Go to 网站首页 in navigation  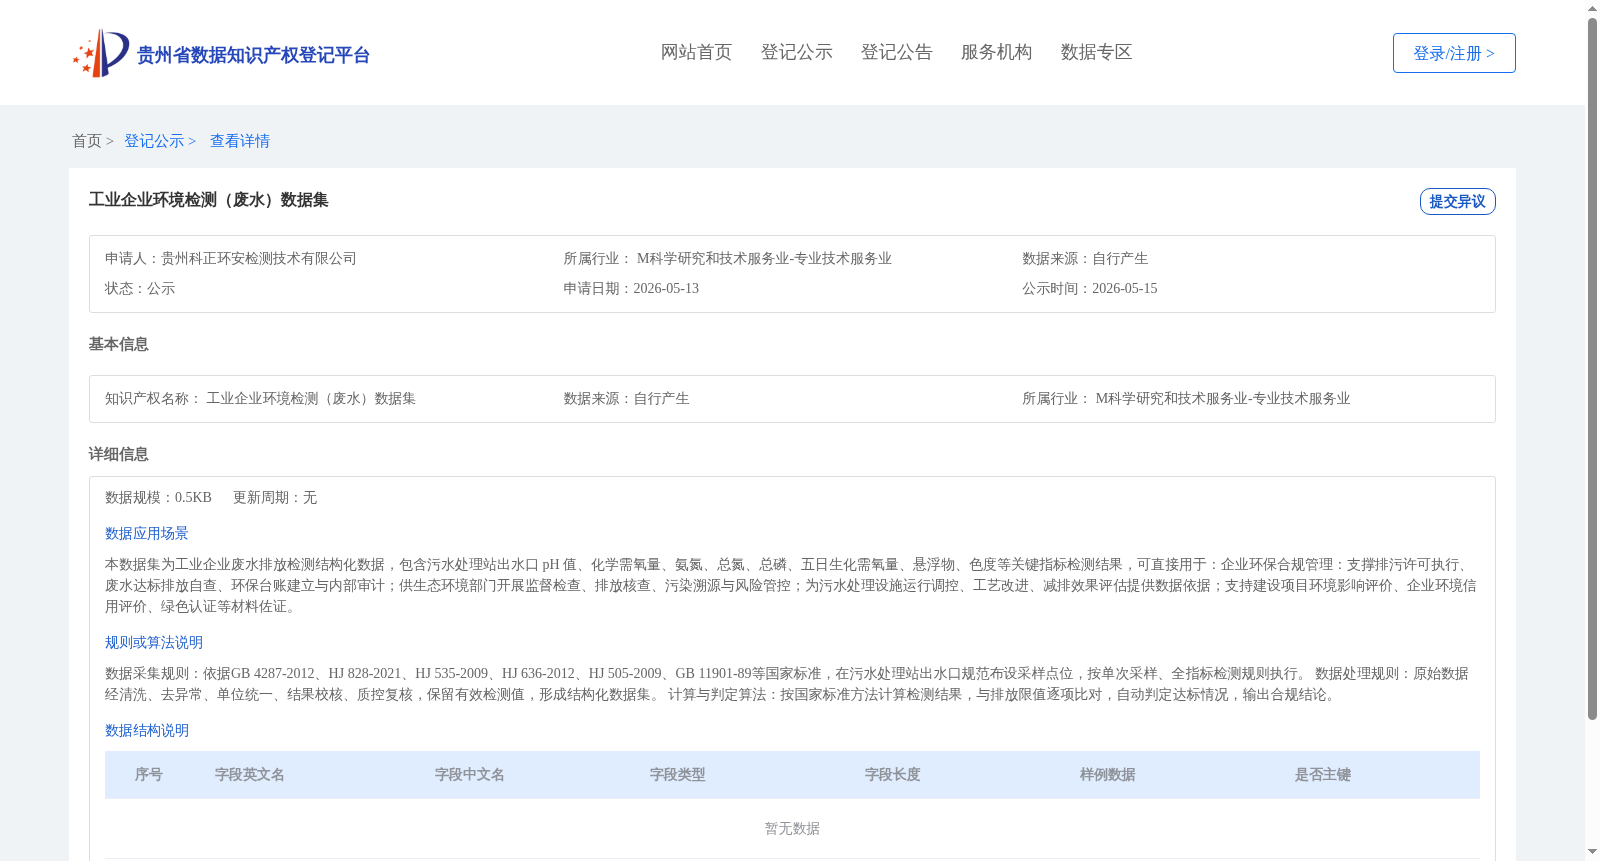tap(696, 52)
